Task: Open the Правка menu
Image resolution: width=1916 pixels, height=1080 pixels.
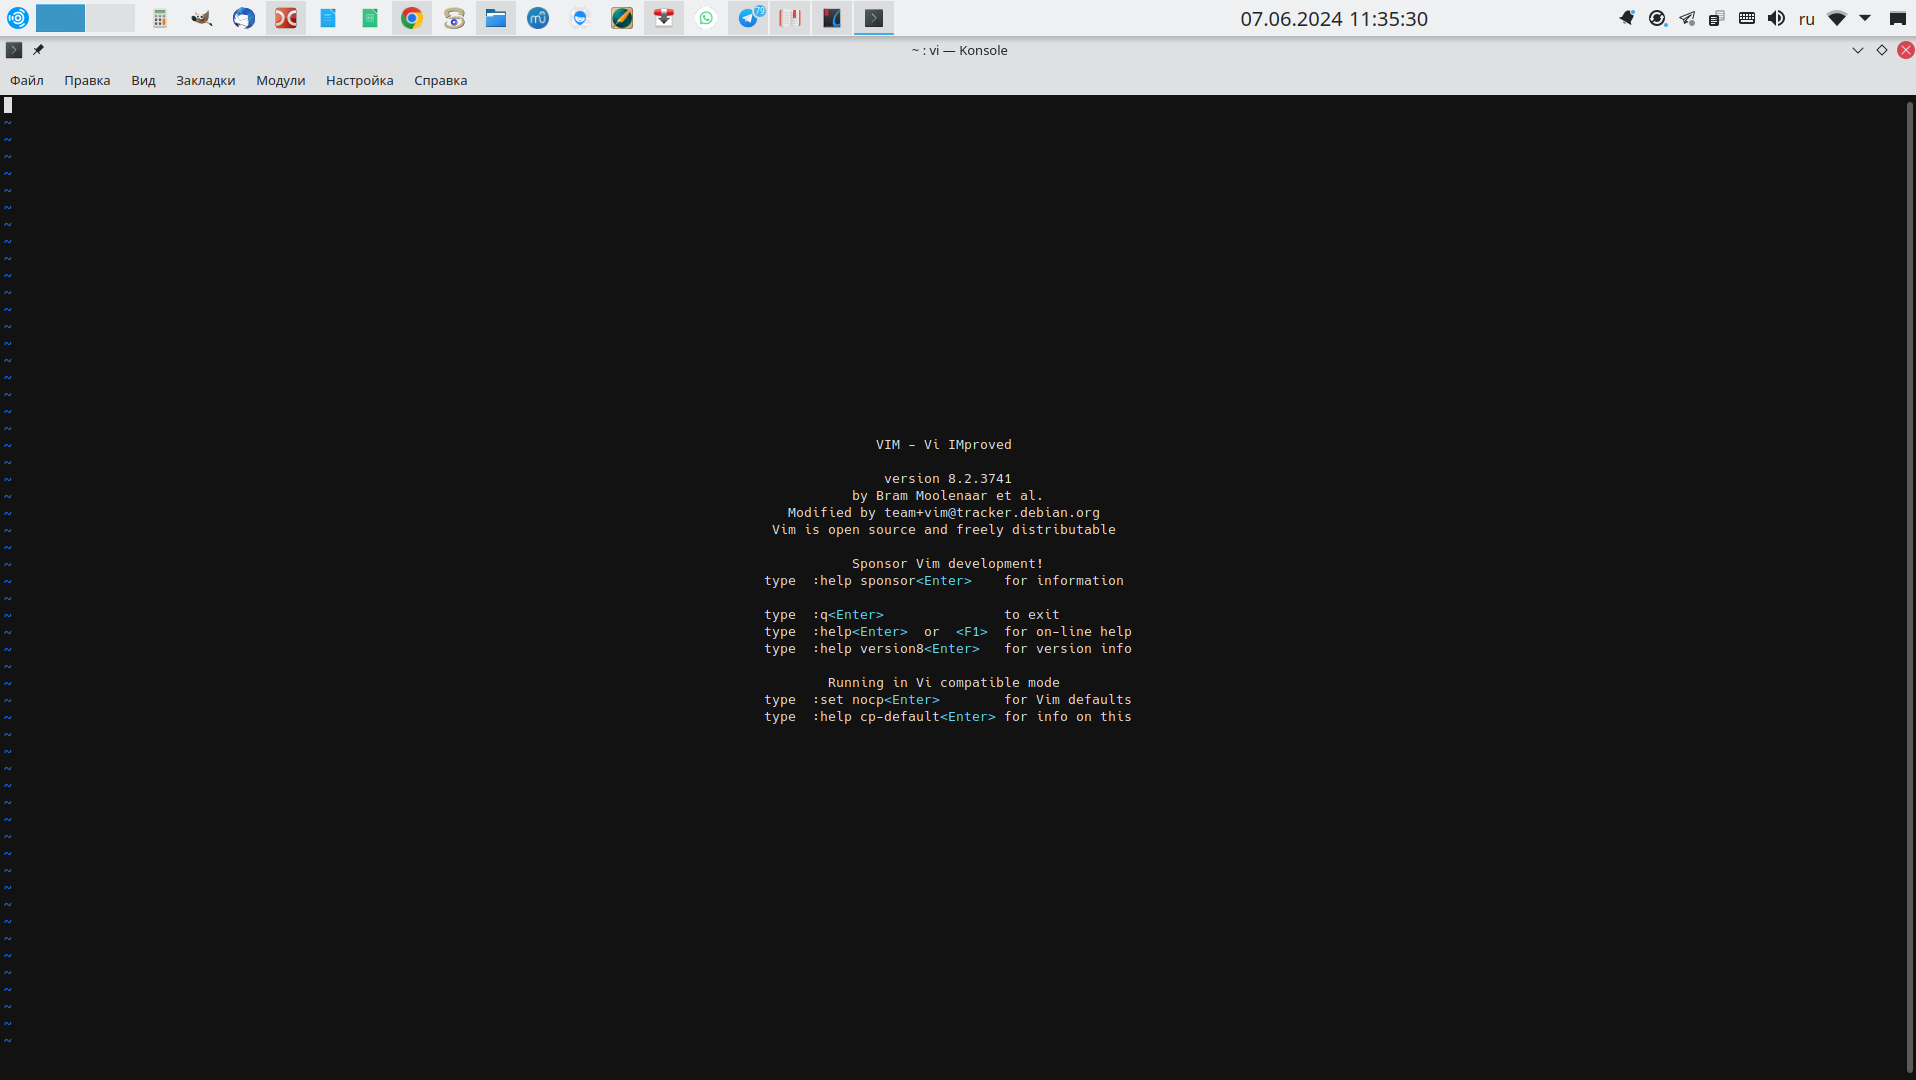Action: click(x=87, y=81)
